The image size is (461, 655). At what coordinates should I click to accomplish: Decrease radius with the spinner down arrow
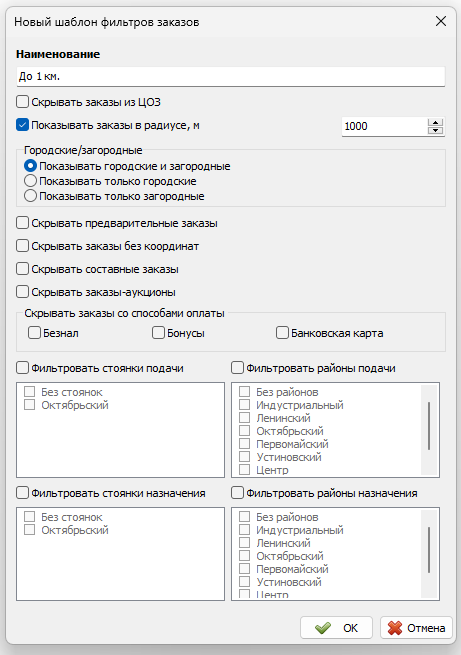click(x=436, y=130)
